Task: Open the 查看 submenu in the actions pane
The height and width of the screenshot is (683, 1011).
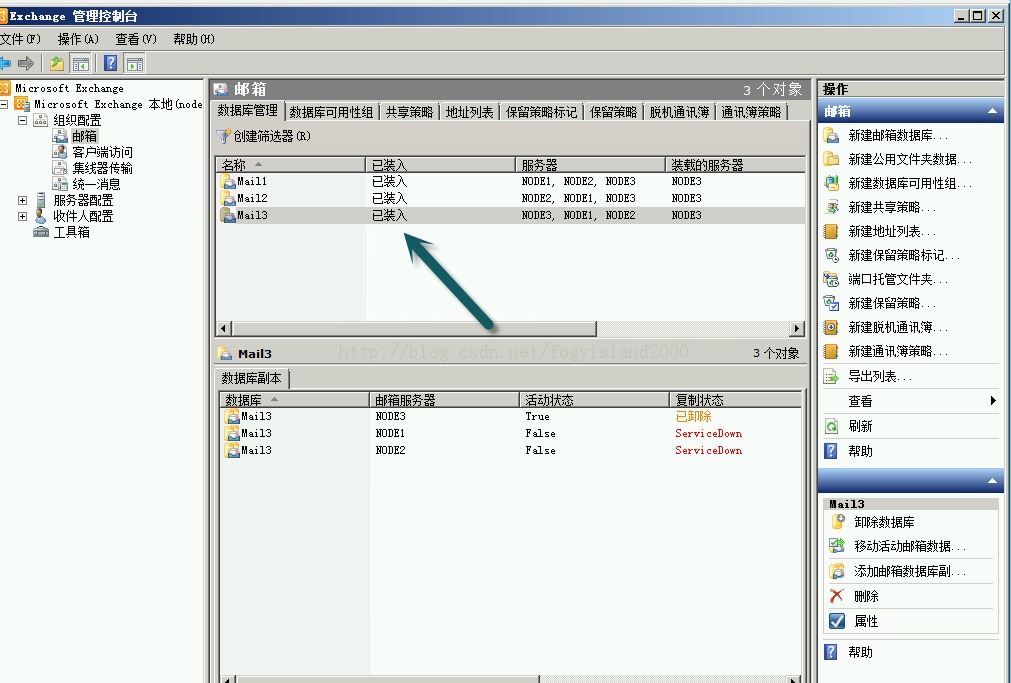Action: 911,401
